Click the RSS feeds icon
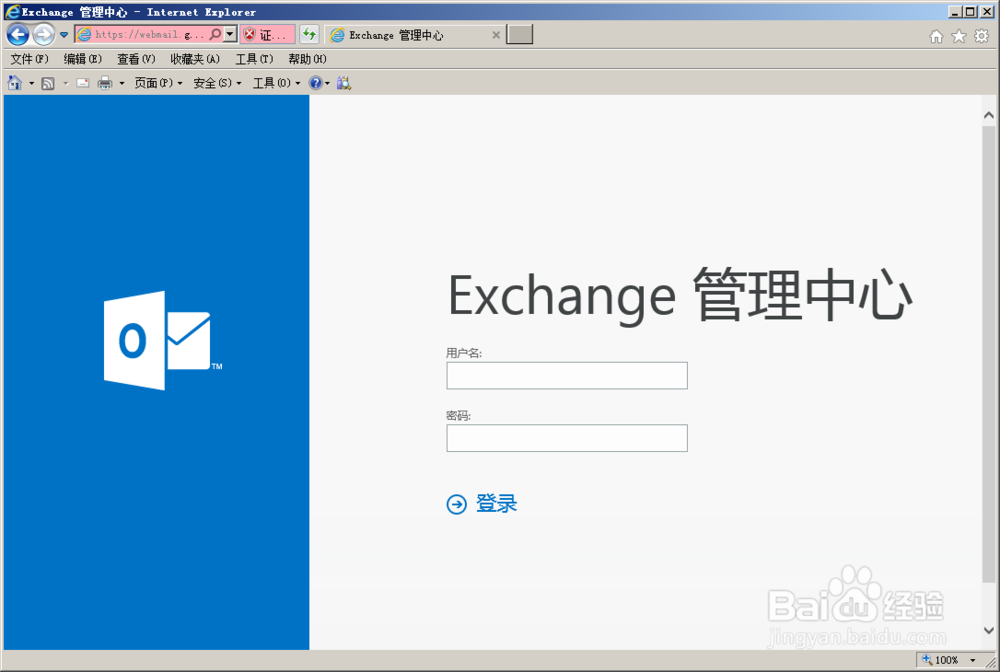The width and height of the screenshot is (1000, 672). tap(48, 83)
